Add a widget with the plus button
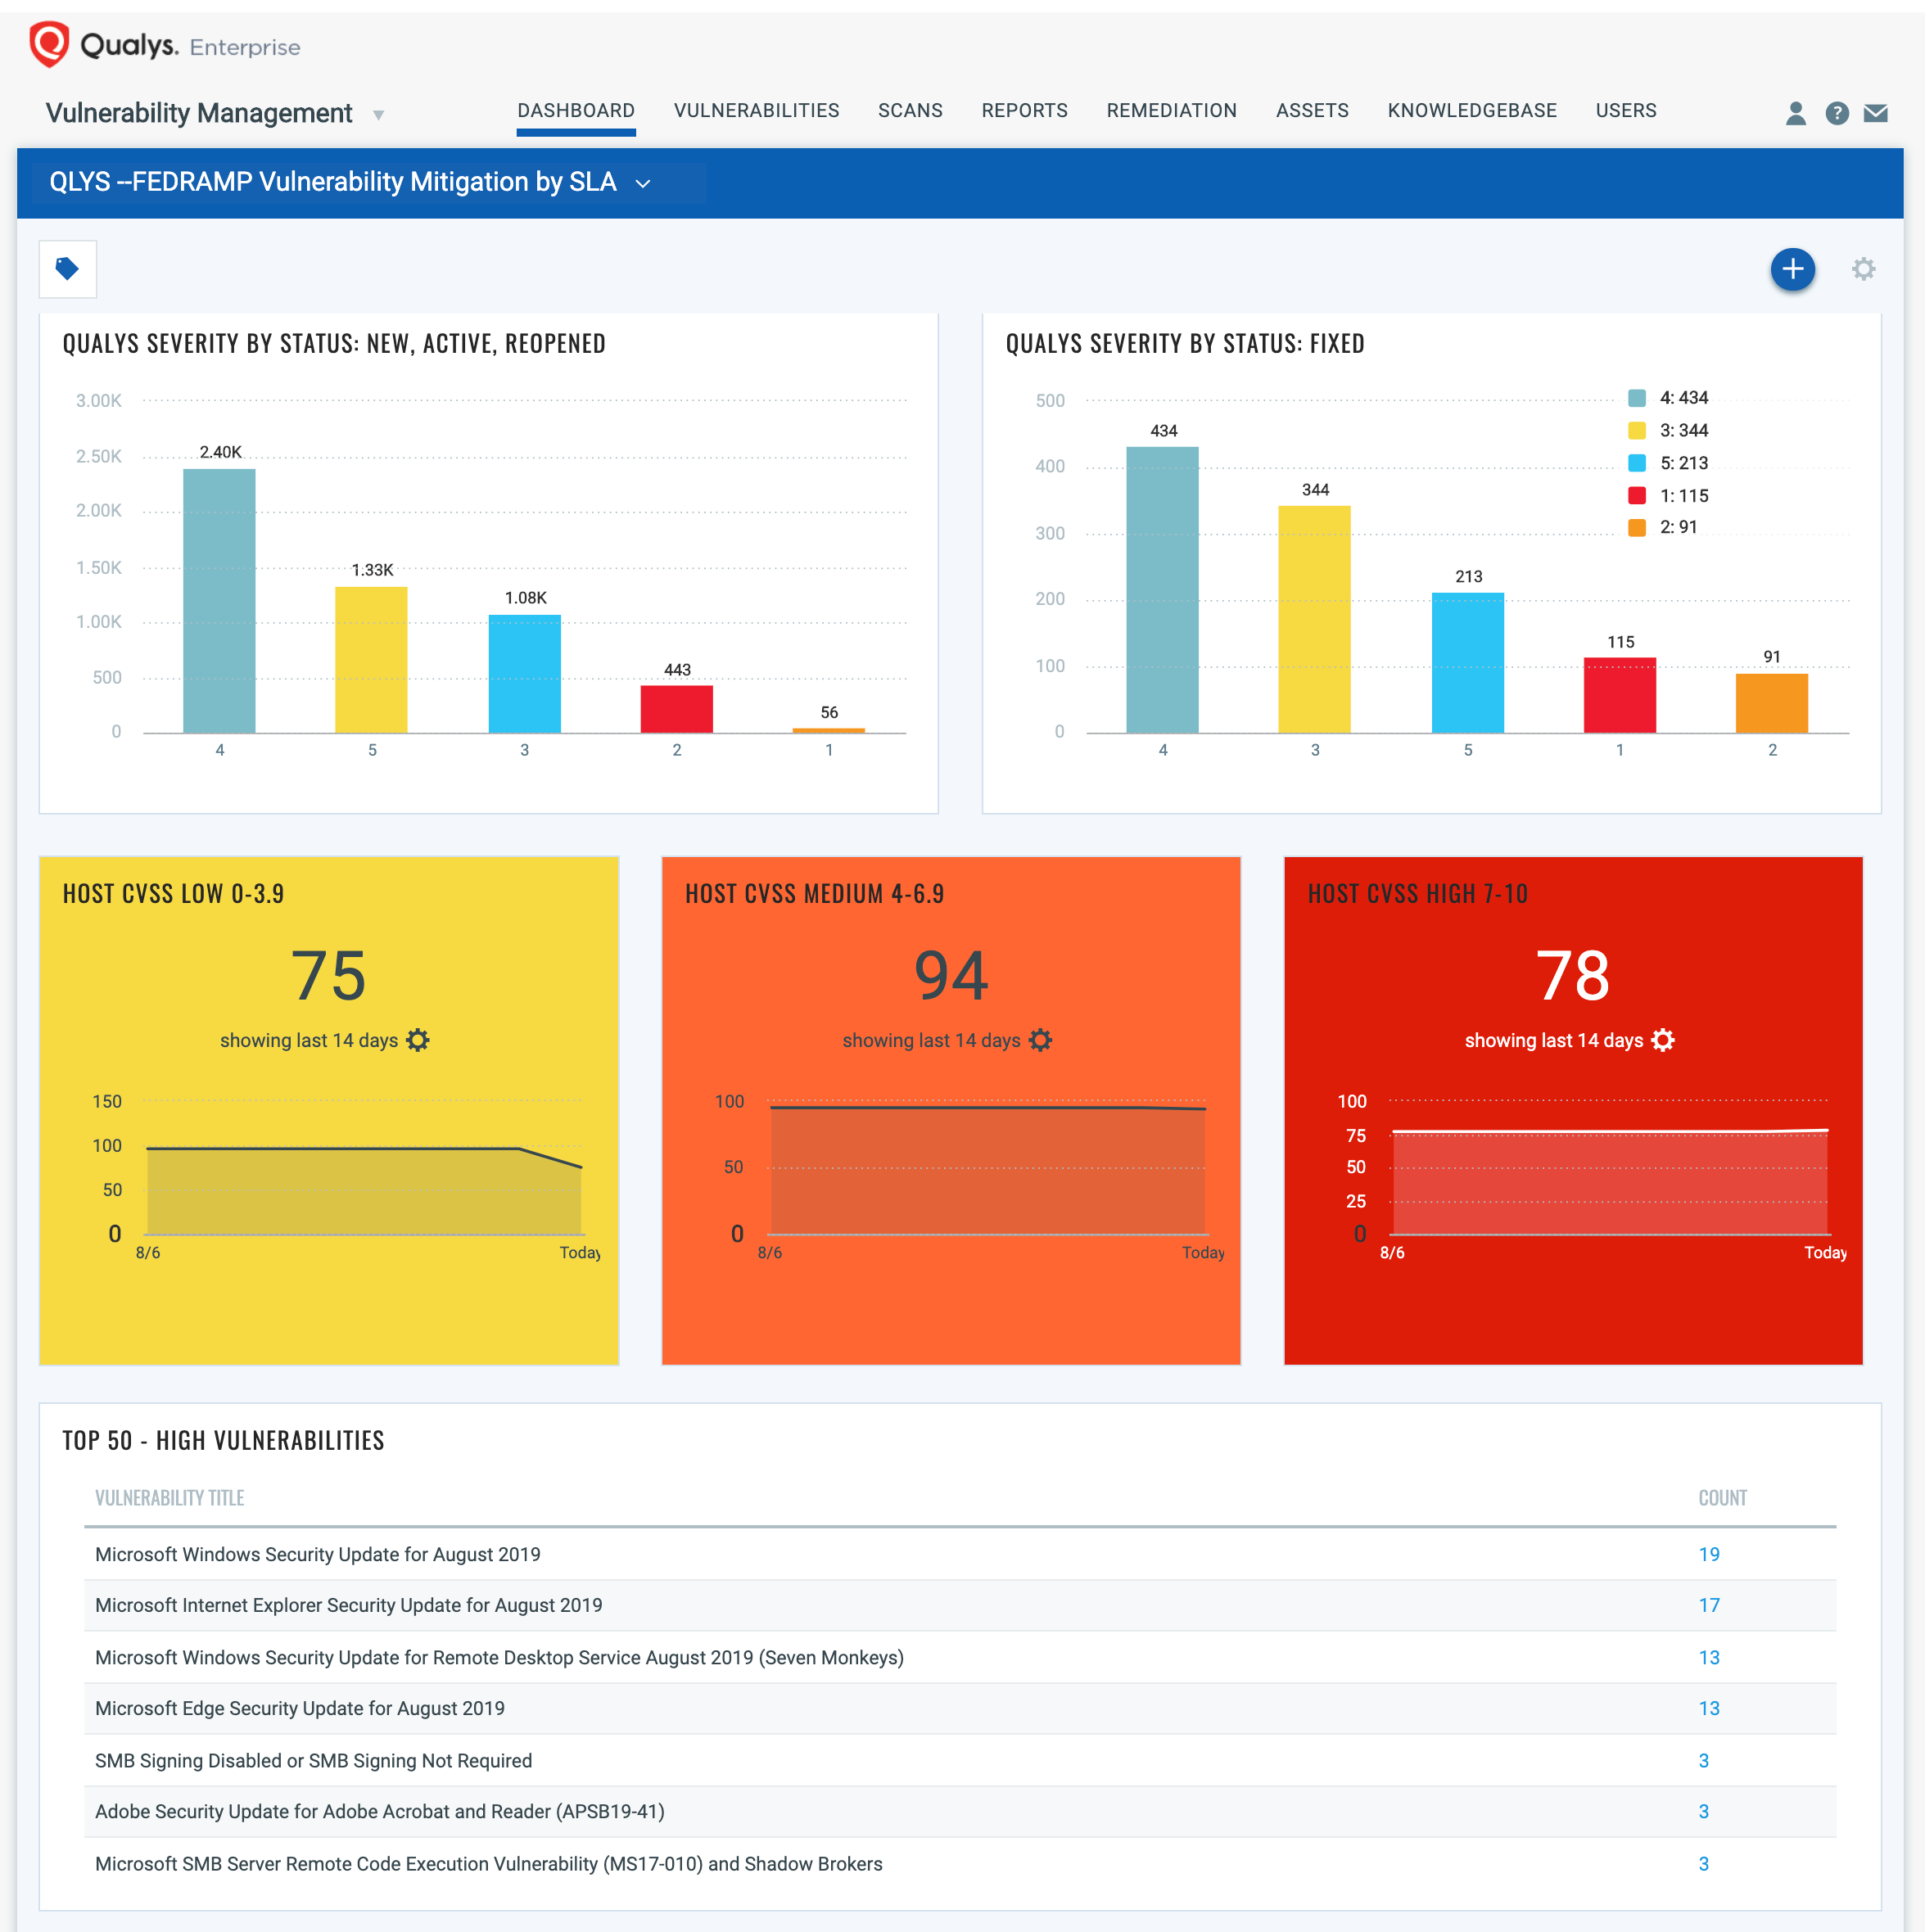 tap(1793, 269)
